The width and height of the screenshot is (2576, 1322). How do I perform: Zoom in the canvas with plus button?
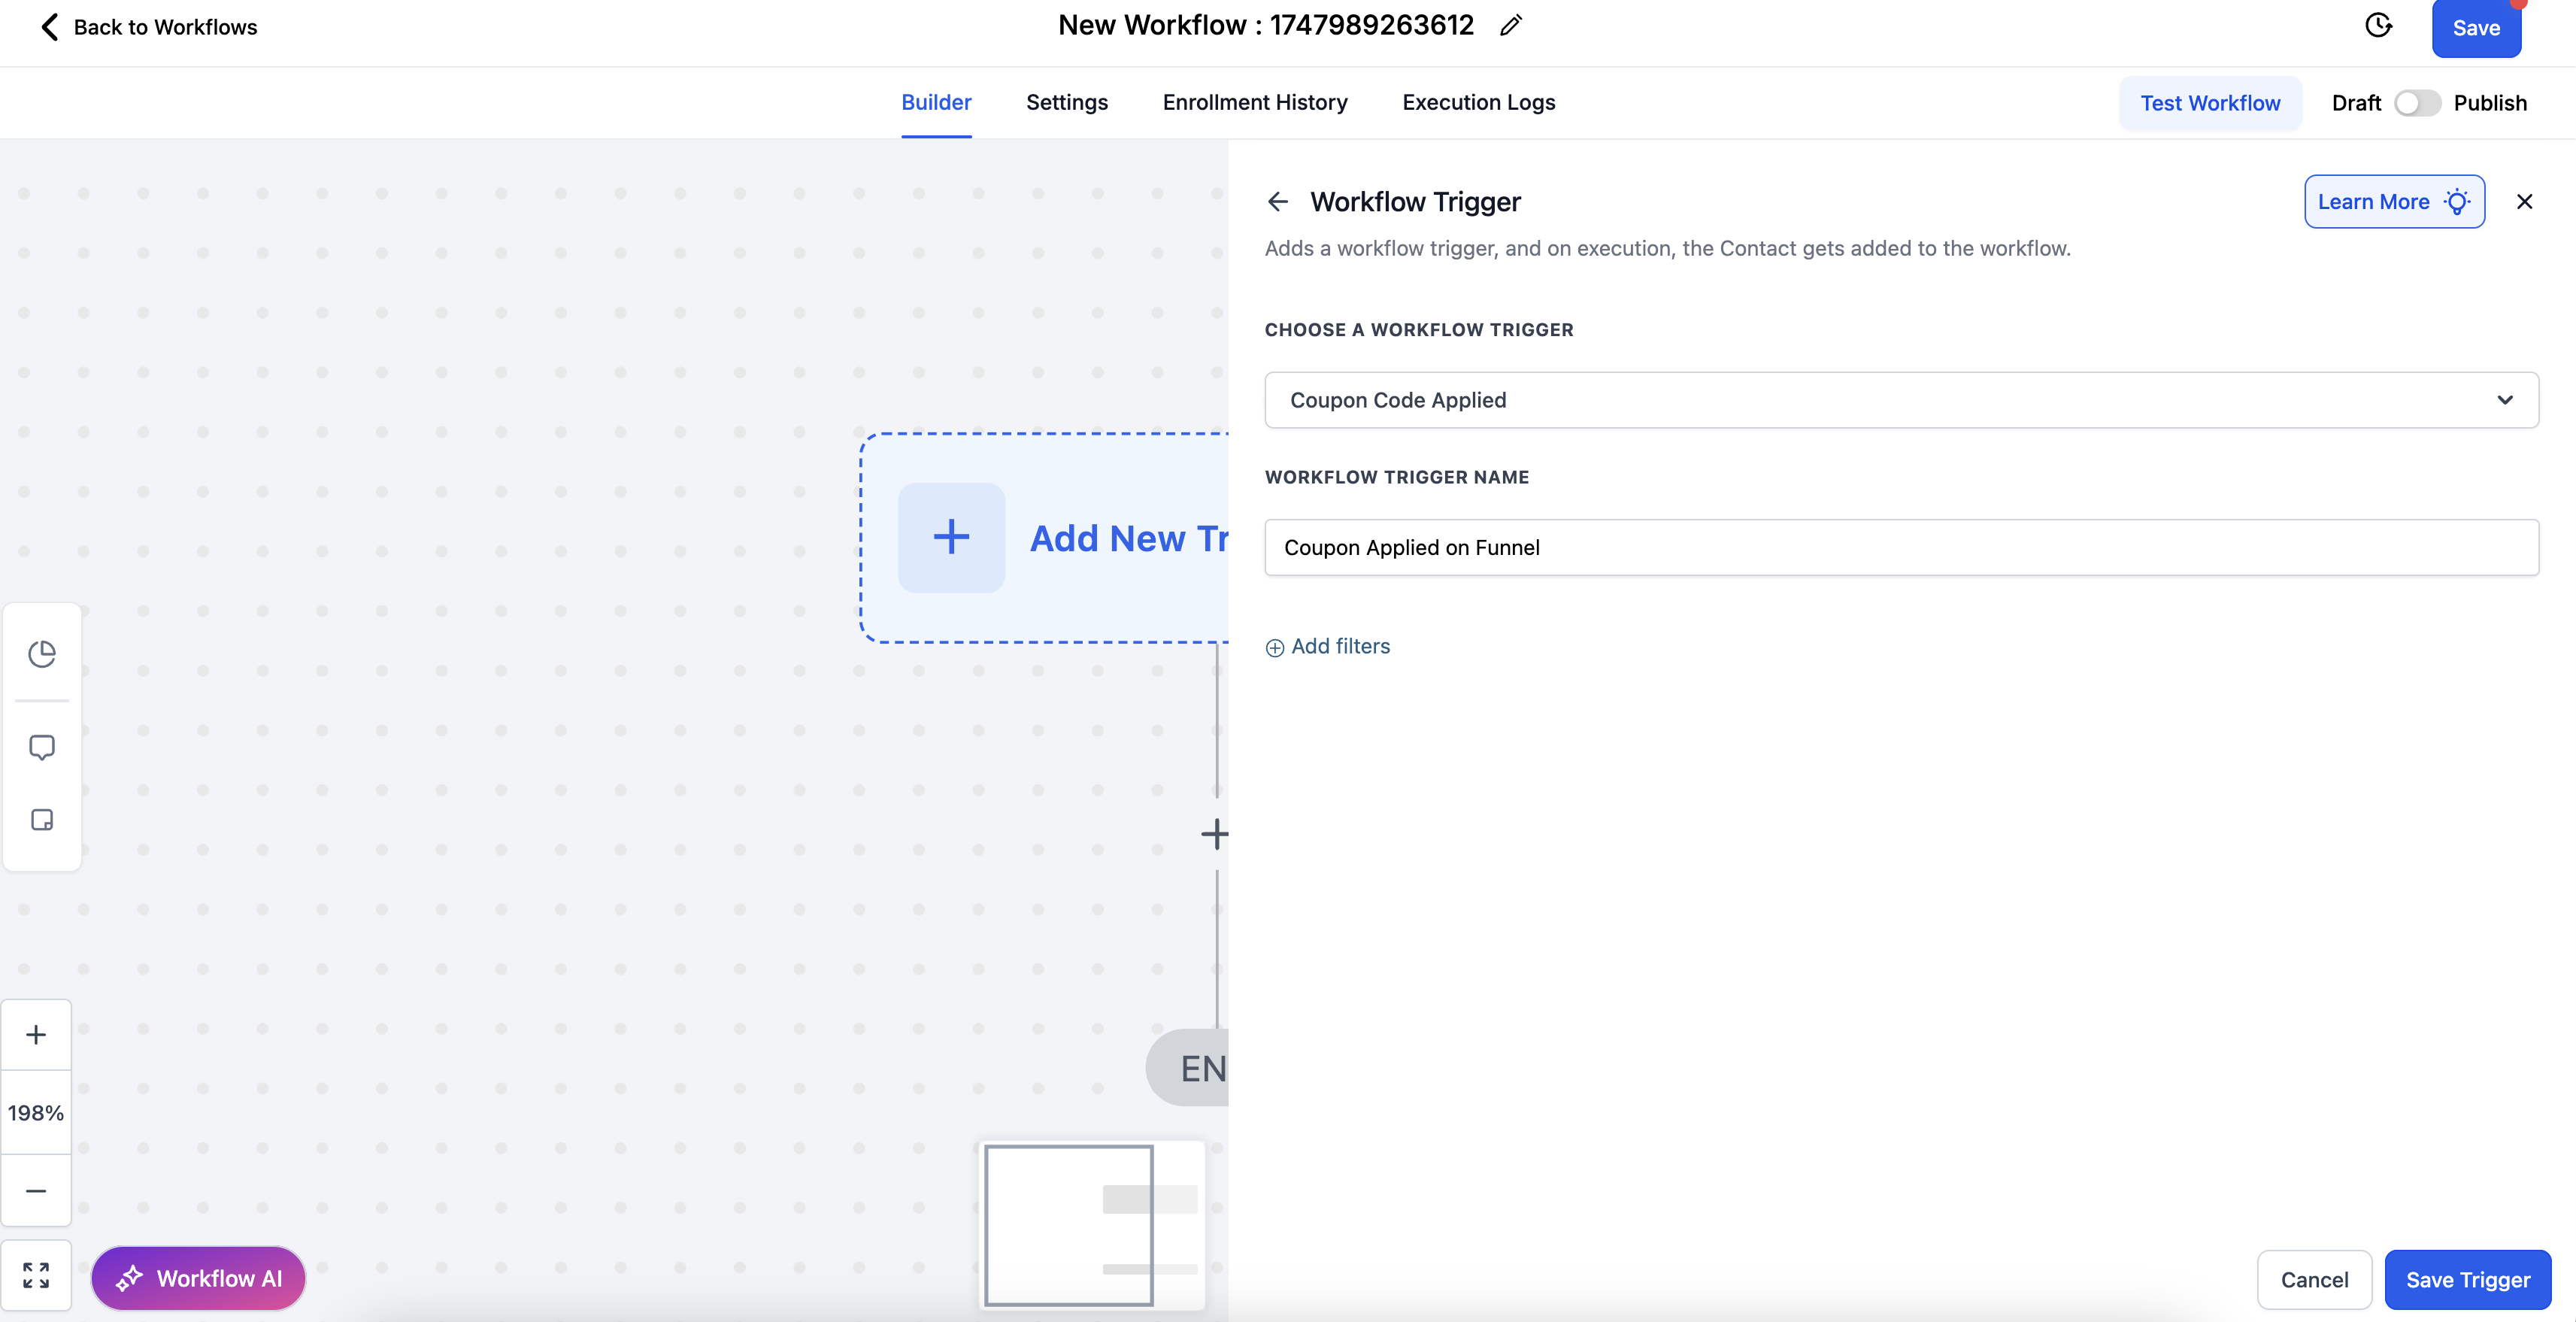36,1035
